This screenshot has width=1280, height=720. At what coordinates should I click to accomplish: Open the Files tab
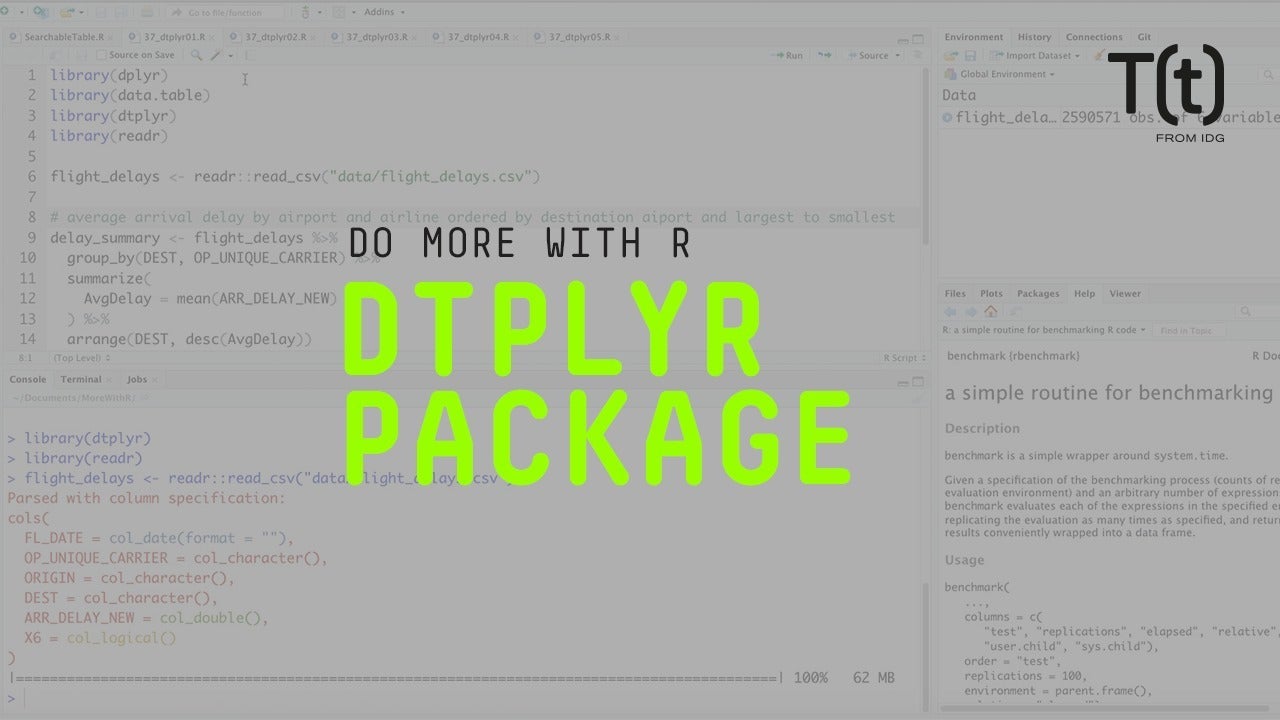955,293
